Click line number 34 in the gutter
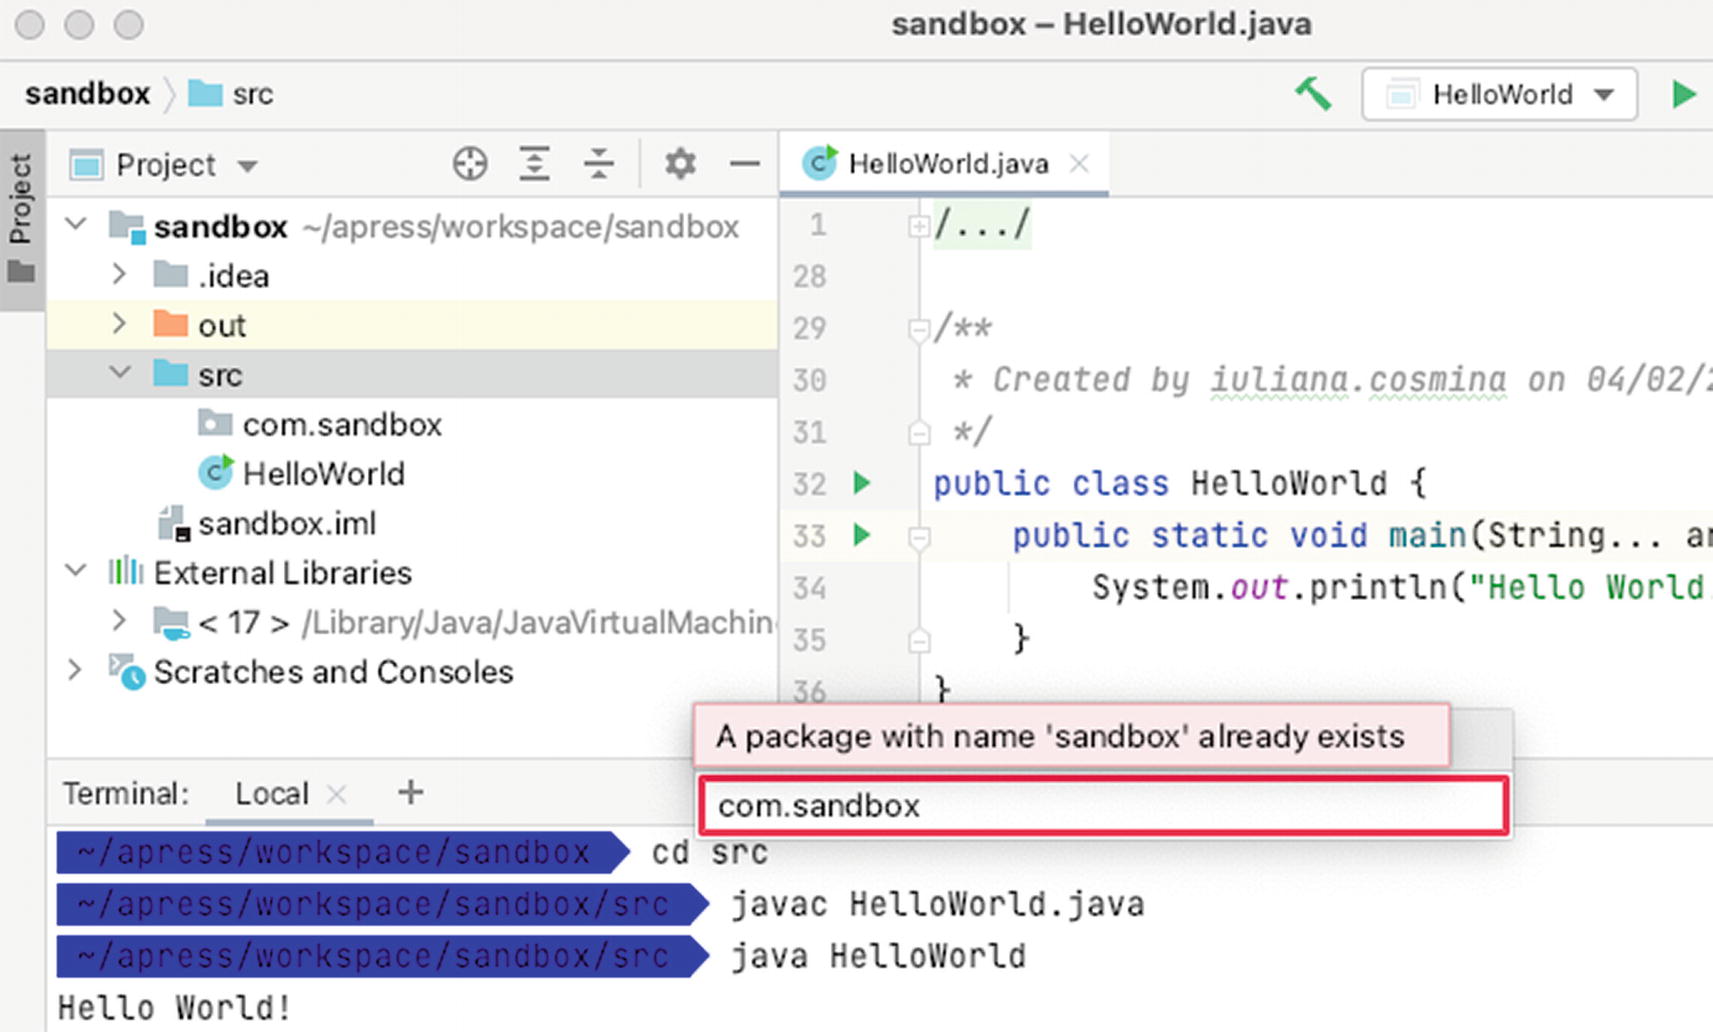This screenshot has height=1032, width=1713. pyautogui.click(x=810, y=587)
